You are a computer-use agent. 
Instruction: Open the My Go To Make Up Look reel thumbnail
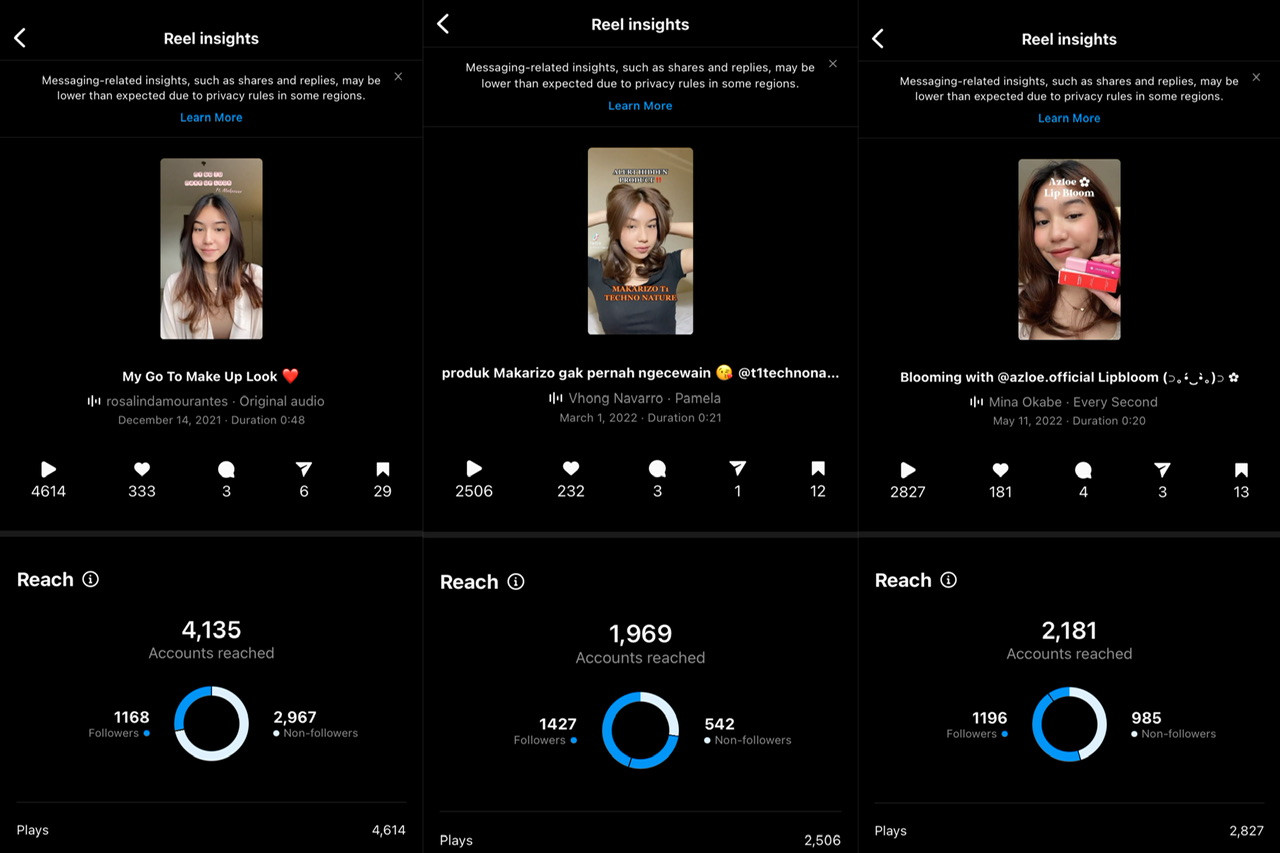[211, 249]
